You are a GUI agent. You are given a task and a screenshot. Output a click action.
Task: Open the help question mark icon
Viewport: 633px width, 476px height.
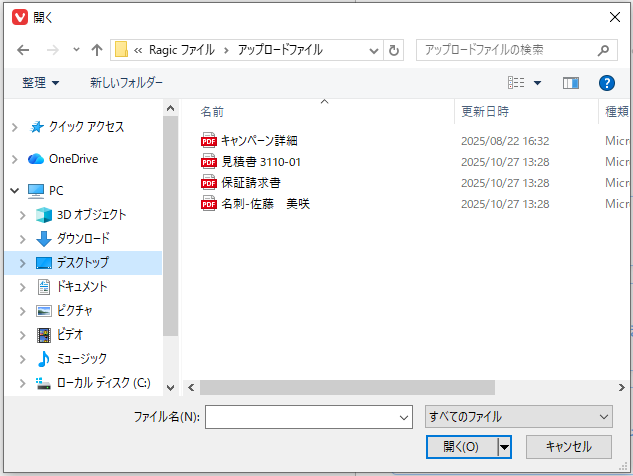[x=605, y=83]
